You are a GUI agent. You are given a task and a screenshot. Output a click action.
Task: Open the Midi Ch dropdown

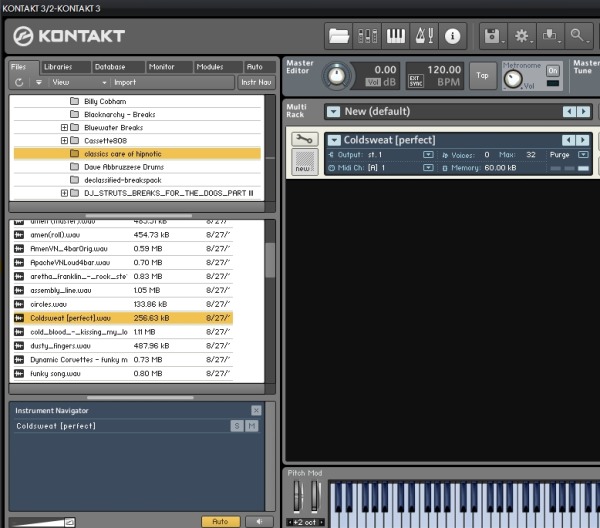point(428,168)
